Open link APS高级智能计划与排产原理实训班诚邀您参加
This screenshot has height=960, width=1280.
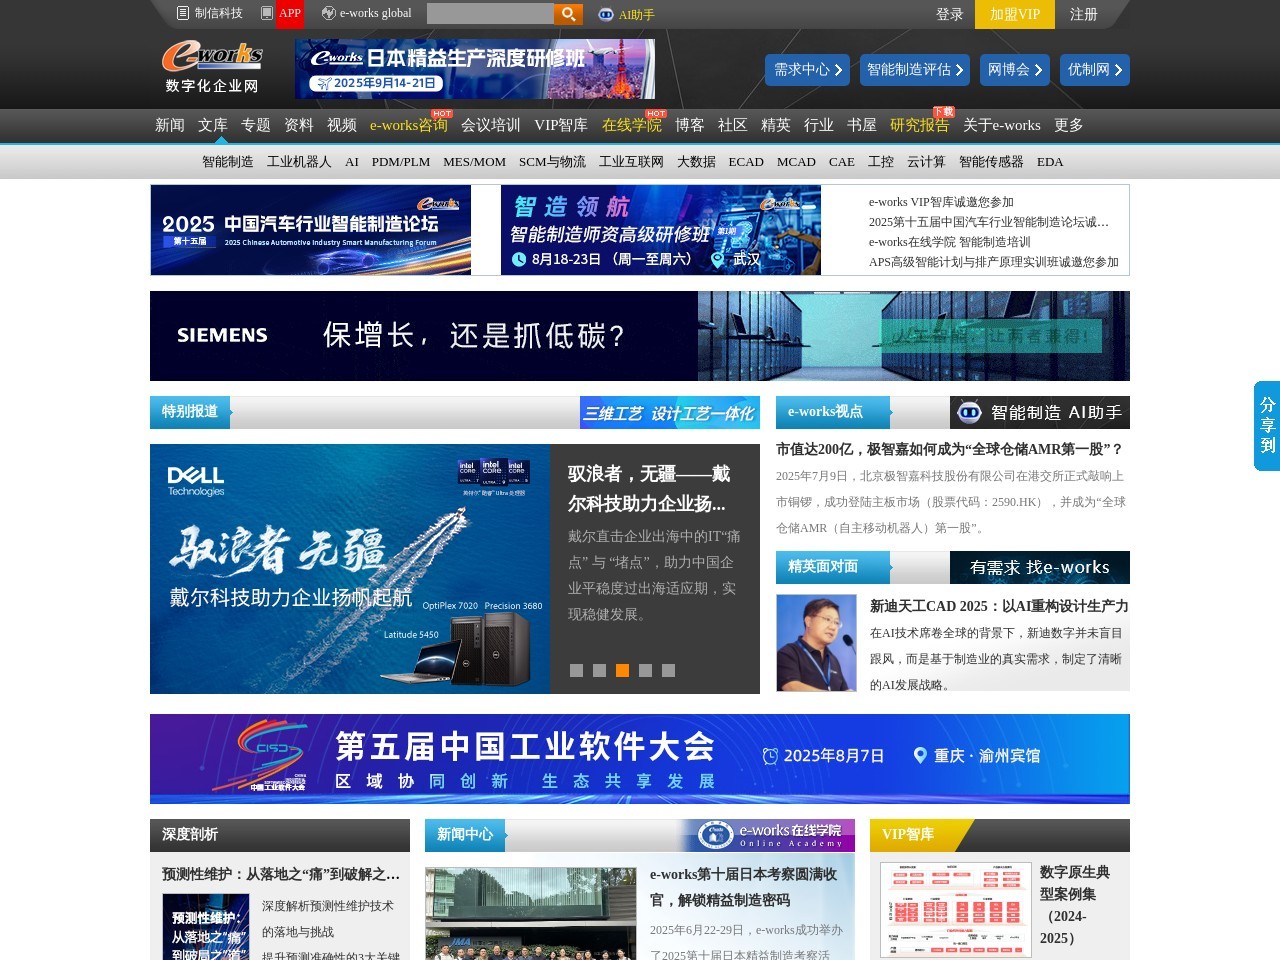click(994, 262)
